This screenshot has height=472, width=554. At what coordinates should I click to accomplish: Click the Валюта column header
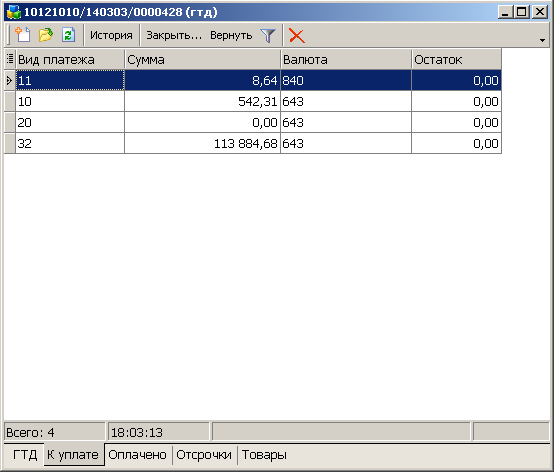click(346, 59)
